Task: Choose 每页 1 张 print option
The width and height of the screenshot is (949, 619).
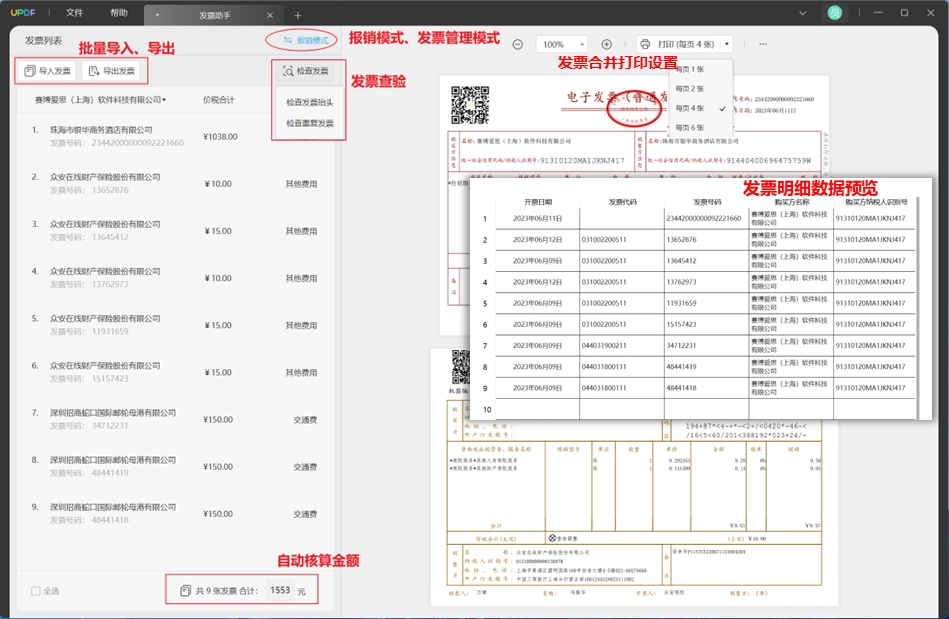Action: [690, 69]
